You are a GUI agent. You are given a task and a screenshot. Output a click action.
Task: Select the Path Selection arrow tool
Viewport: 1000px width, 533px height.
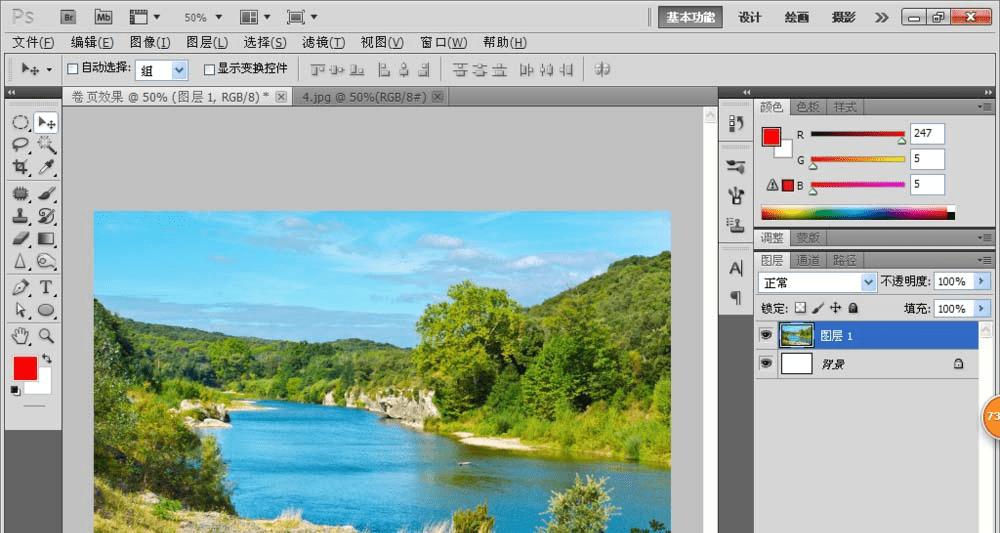[x=20, y=310]
